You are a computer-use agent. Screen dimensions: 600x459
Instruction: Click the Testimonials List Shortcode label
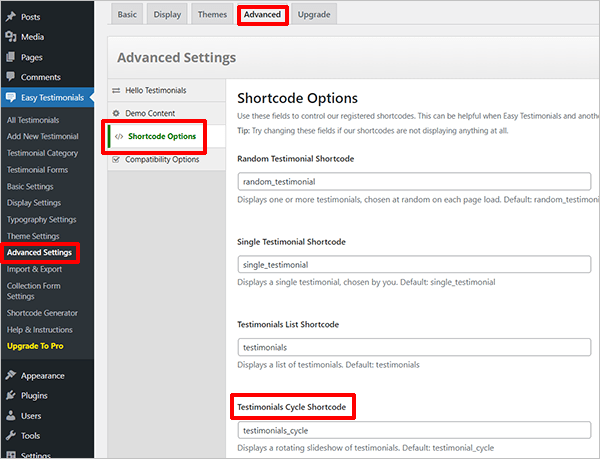288,324
